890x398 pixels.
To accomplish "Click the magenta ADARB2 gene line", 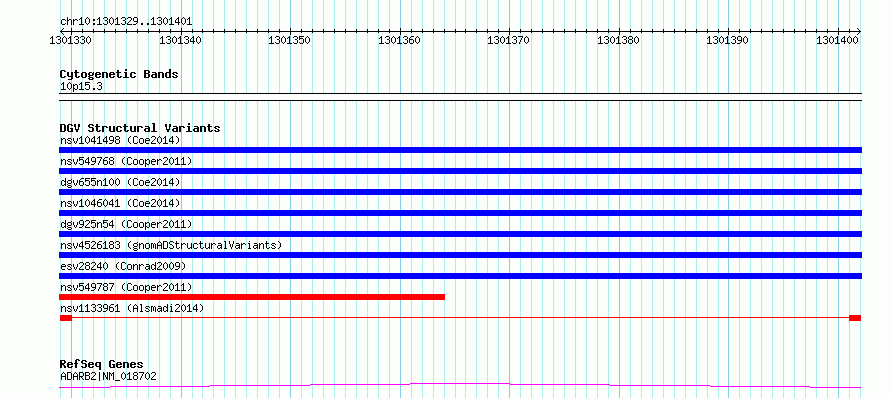I will point(460,386).
